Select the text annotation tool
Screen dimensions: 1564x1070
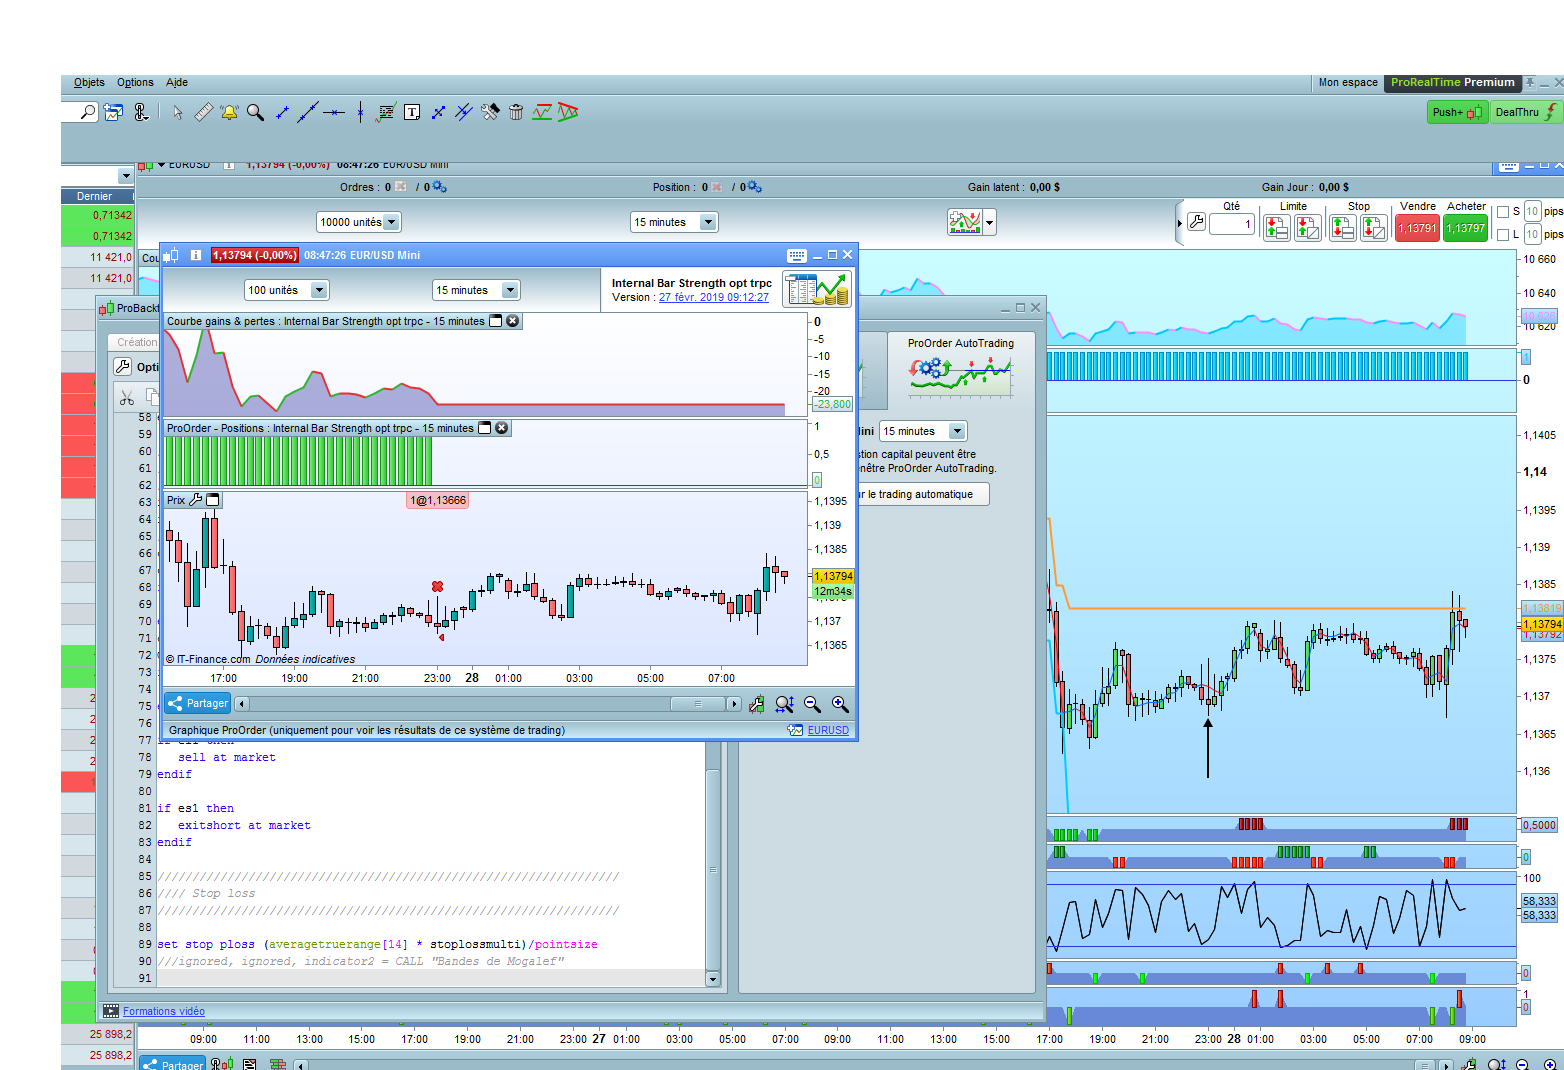click(x=412, y=112)
